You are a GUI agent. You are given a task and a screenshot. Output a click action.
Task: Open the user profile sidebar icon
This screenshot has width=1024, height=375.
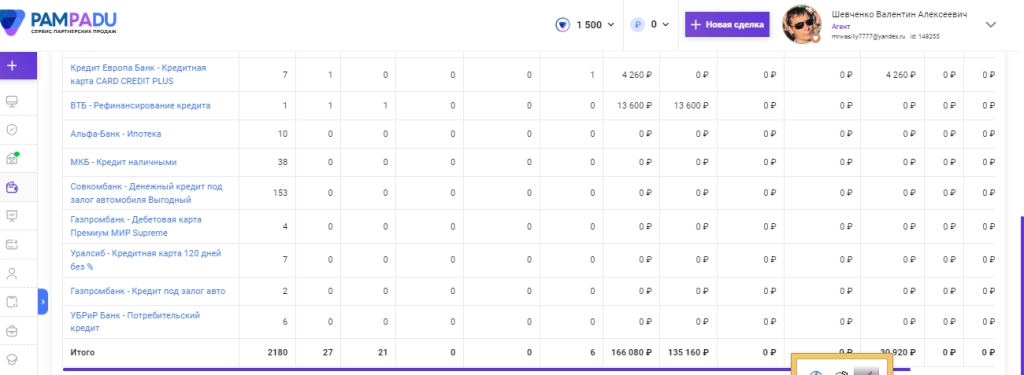click(12, 273)
